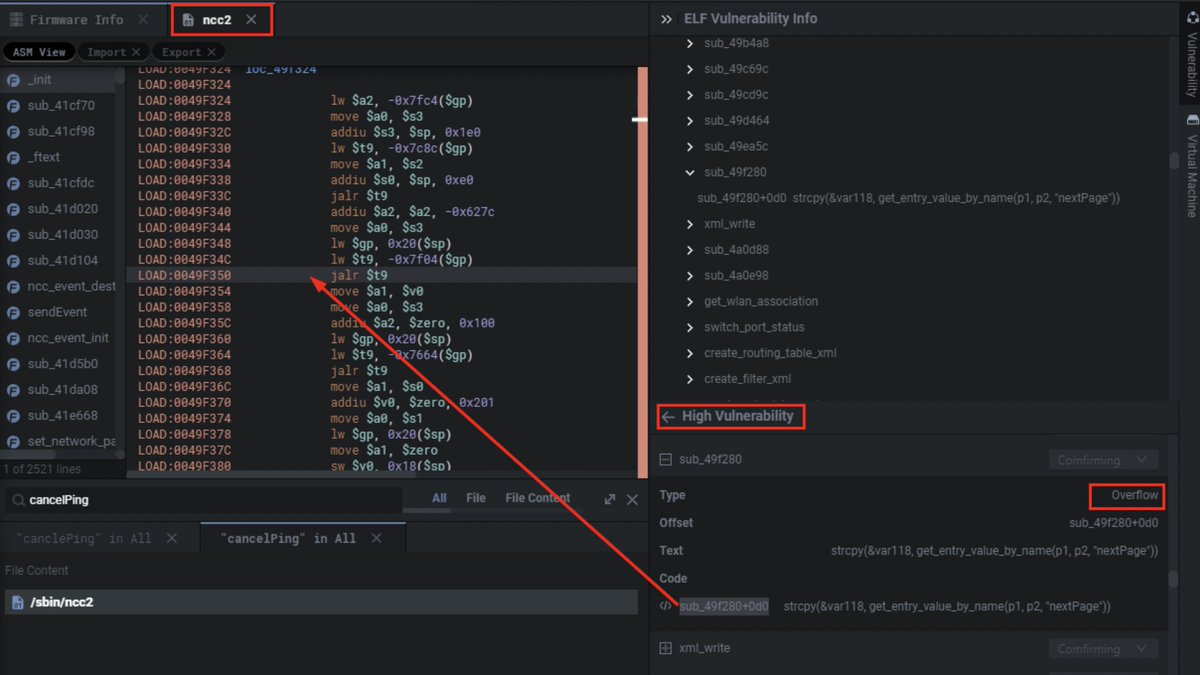This screenshot has height=675, width=1200.
Task: Expand the search panel
Action: point(610,499)
